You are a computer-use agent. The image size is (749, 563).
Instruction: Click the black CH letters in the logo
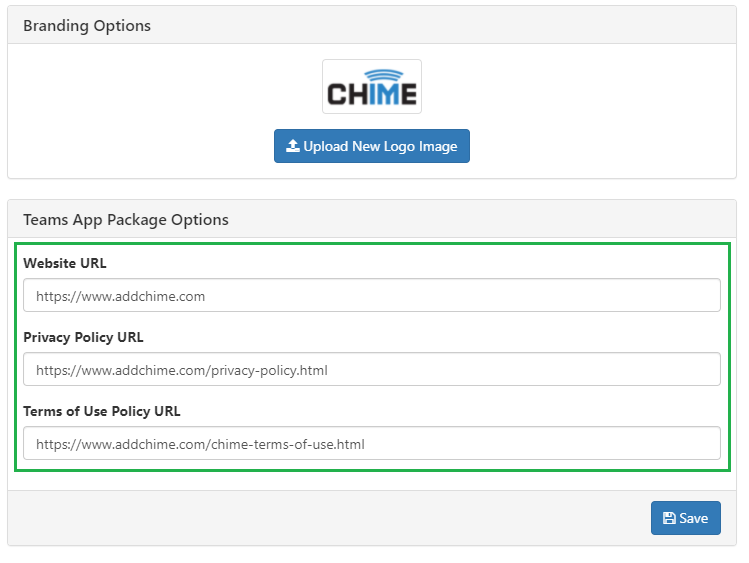pos(347,94)
